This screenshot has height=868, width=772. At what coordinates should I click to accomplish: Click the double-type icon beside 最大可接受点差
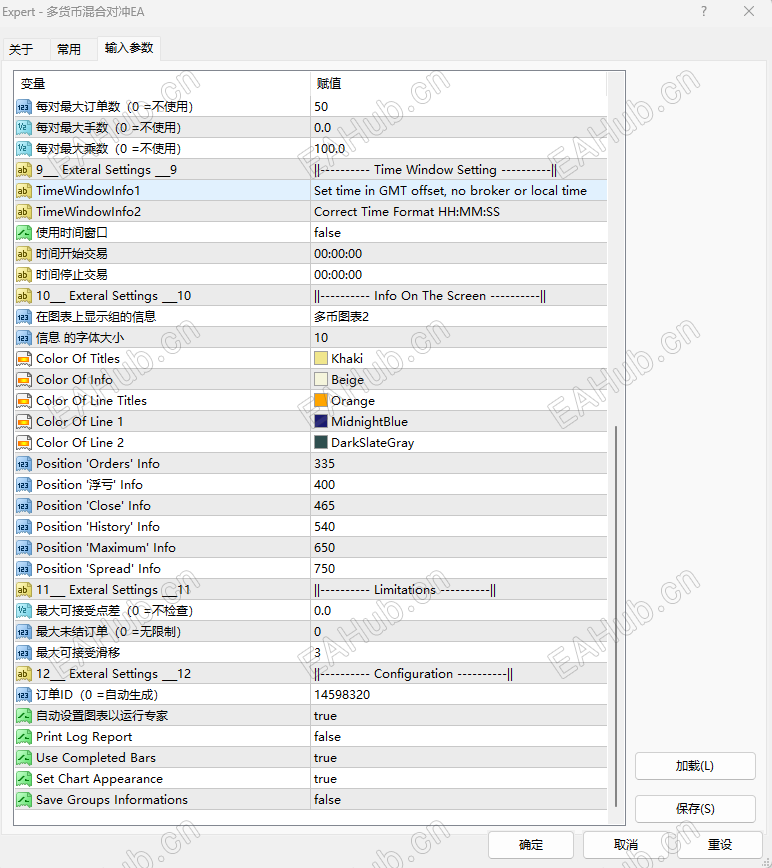click(x=23, y=611)
